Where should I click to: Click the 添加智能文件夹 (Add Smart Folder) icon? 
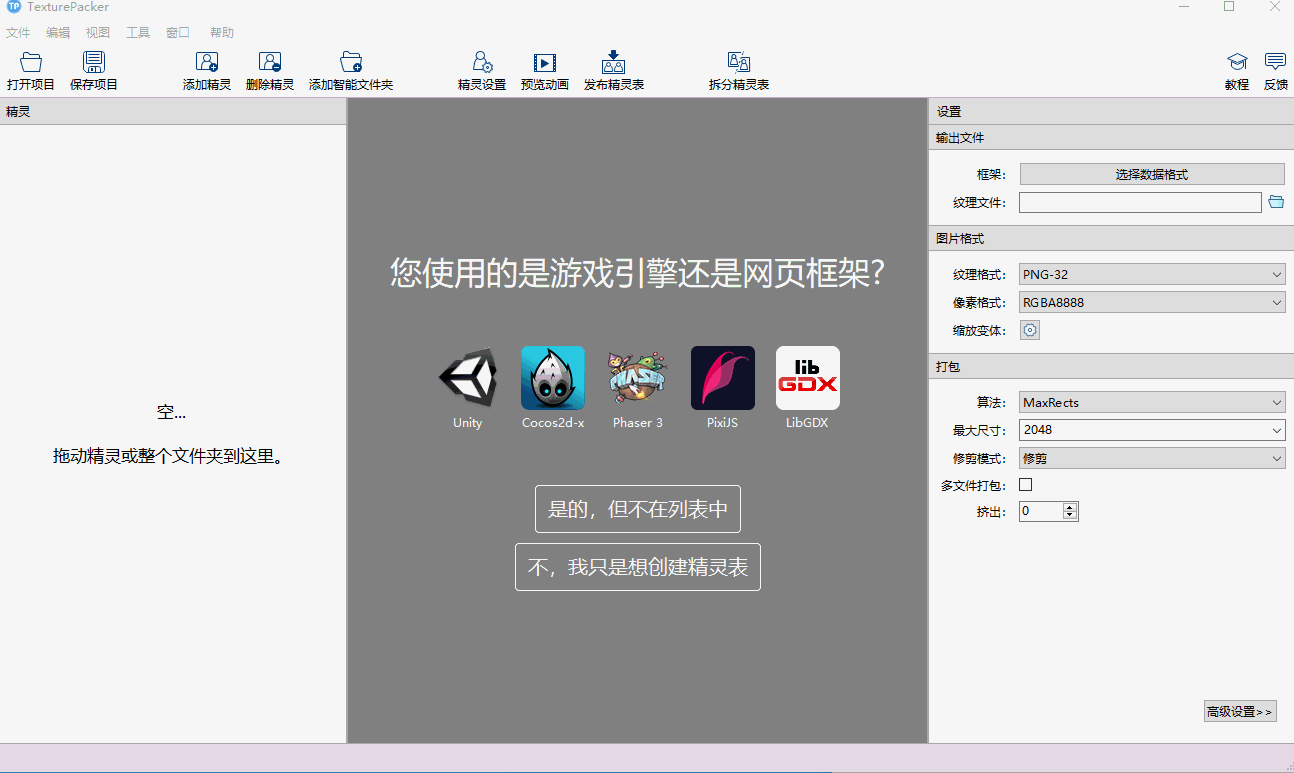[x=351, y=62]
